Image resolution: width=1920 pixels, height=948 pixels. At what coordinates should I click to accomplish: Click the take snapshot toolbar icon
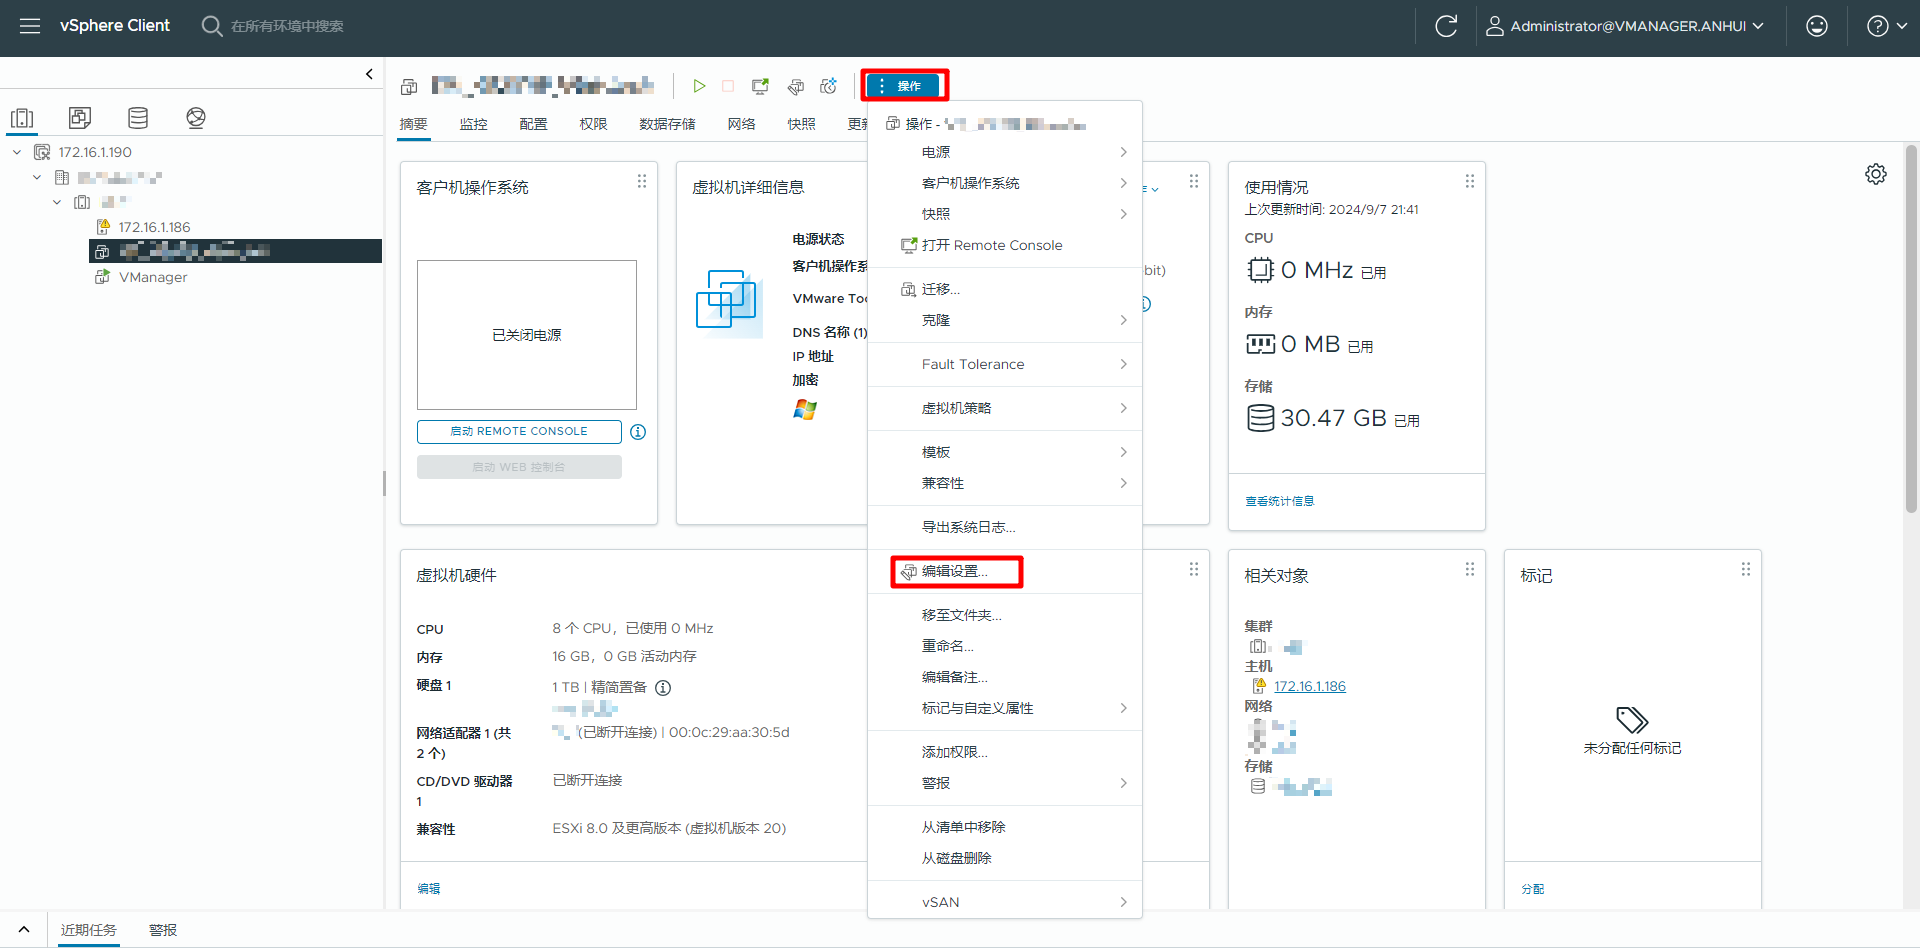828,86
